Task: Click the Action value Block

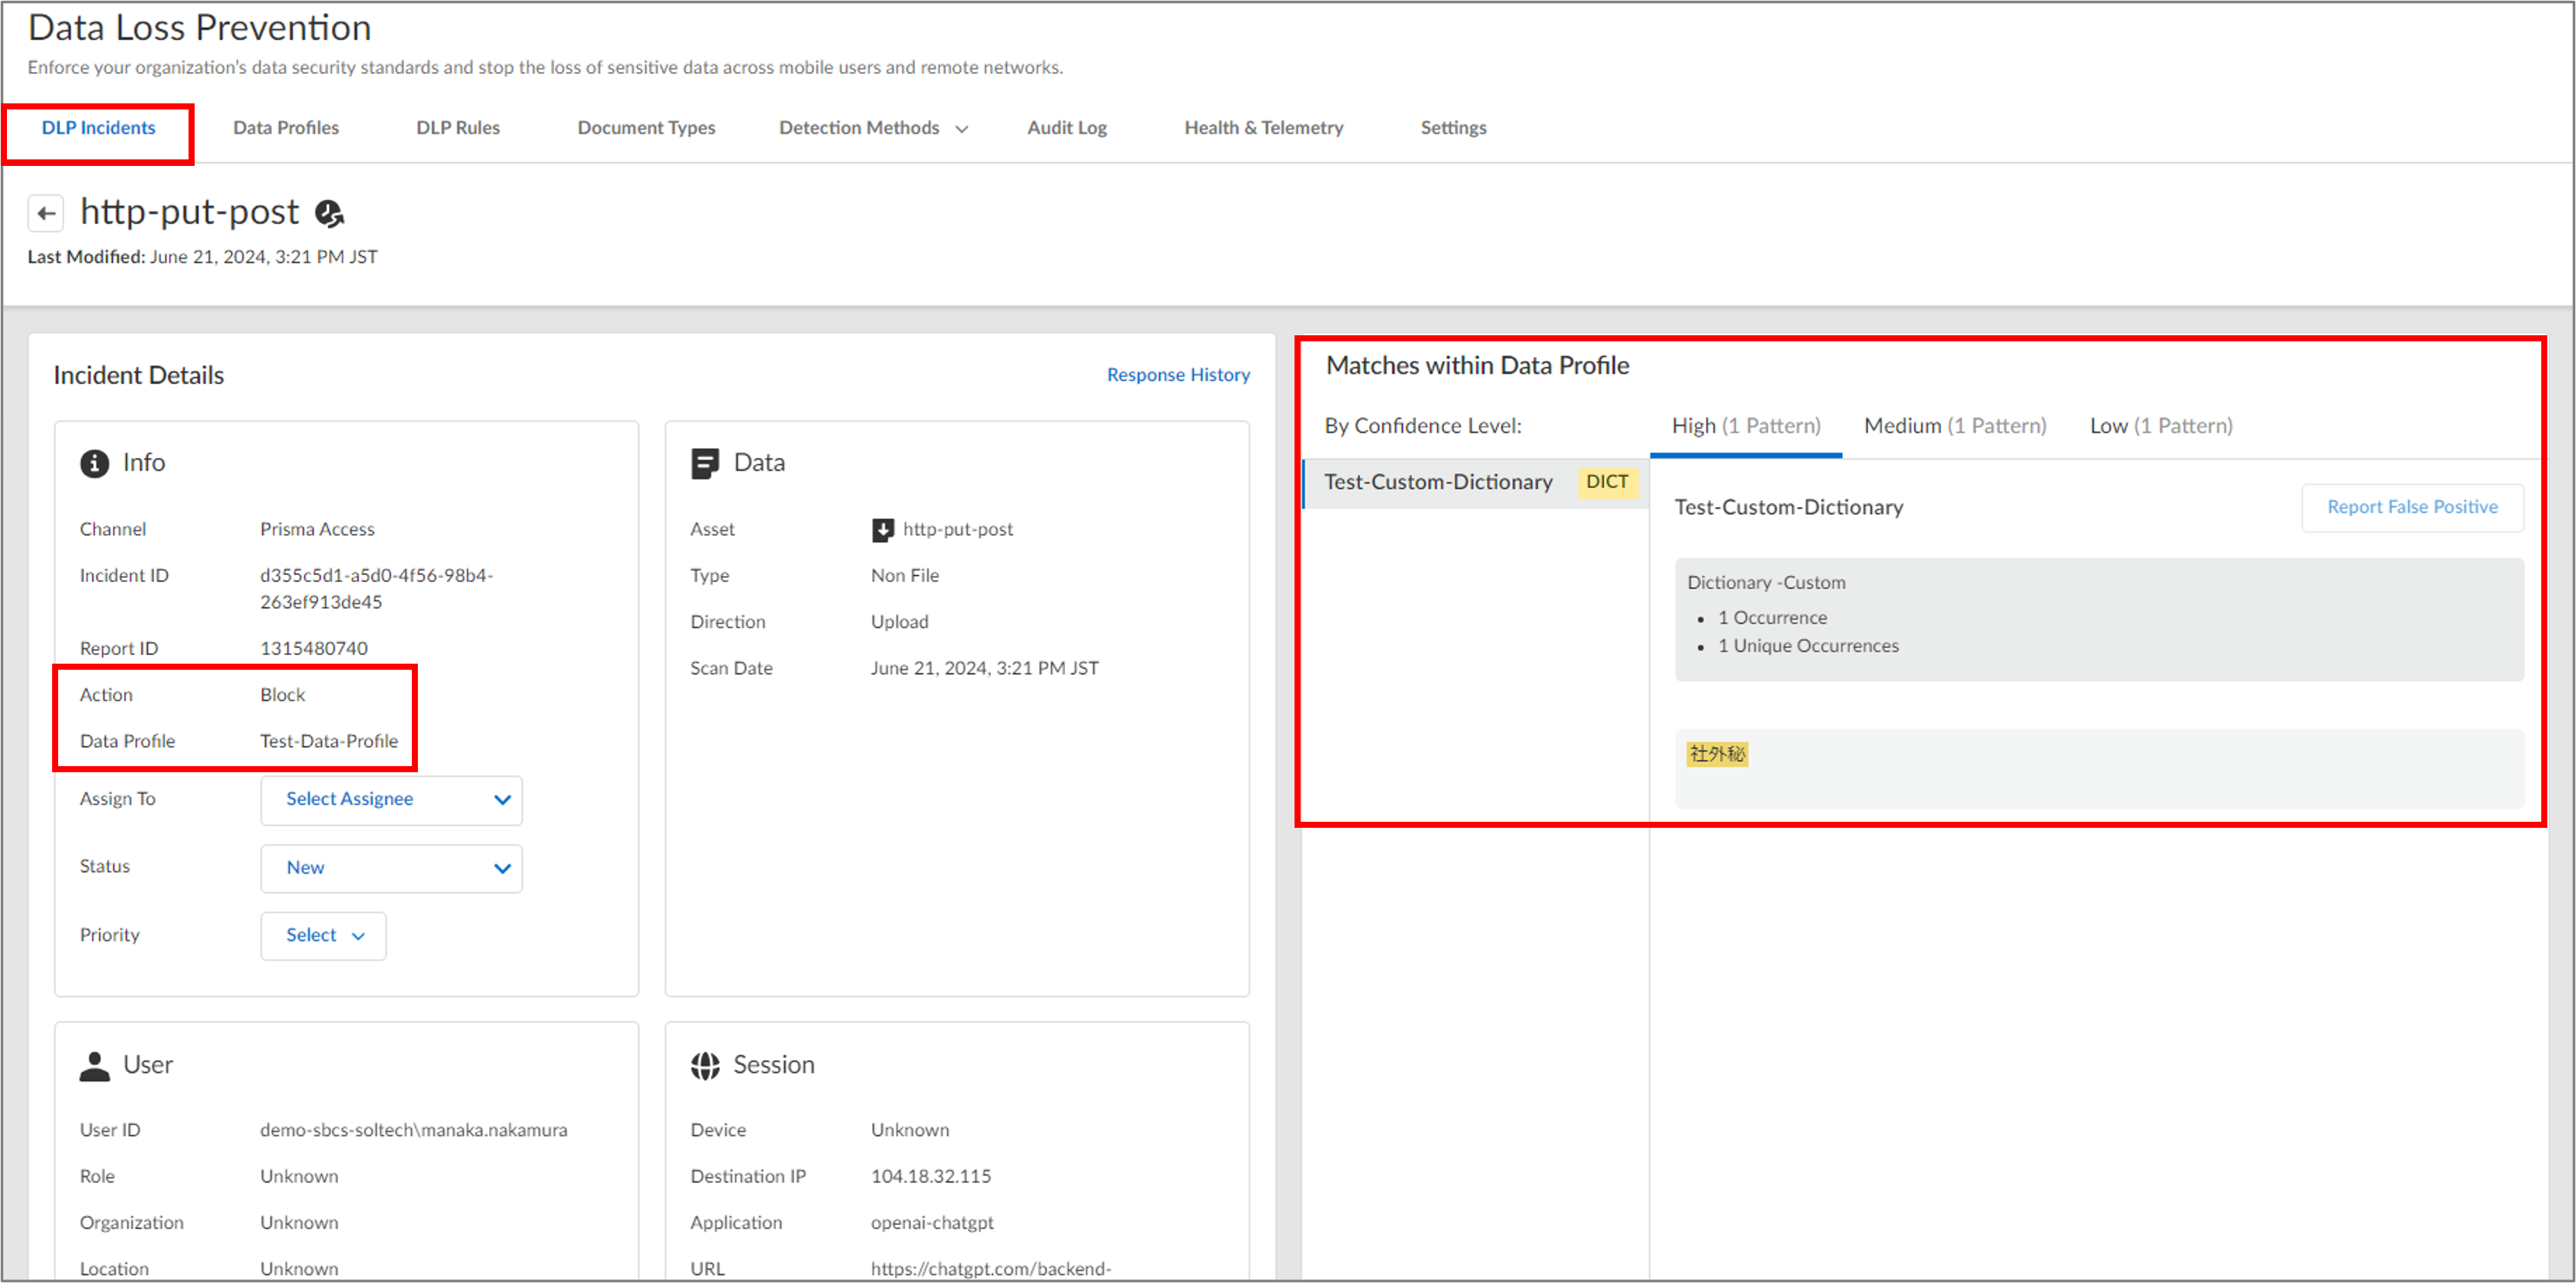Action: 283,695
